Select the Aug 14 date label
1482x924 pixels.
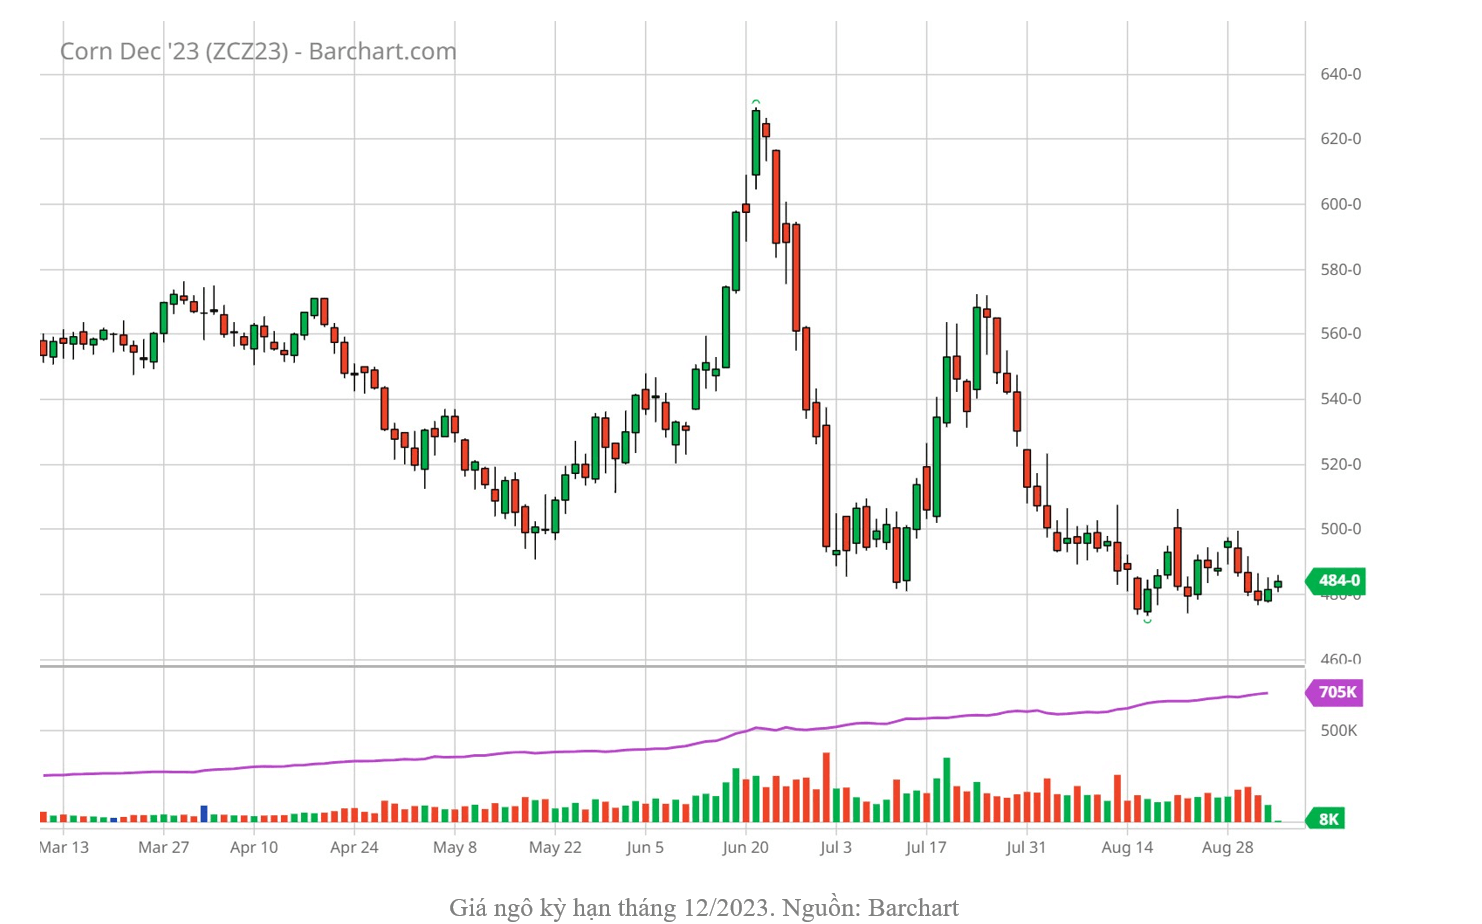1127,847
